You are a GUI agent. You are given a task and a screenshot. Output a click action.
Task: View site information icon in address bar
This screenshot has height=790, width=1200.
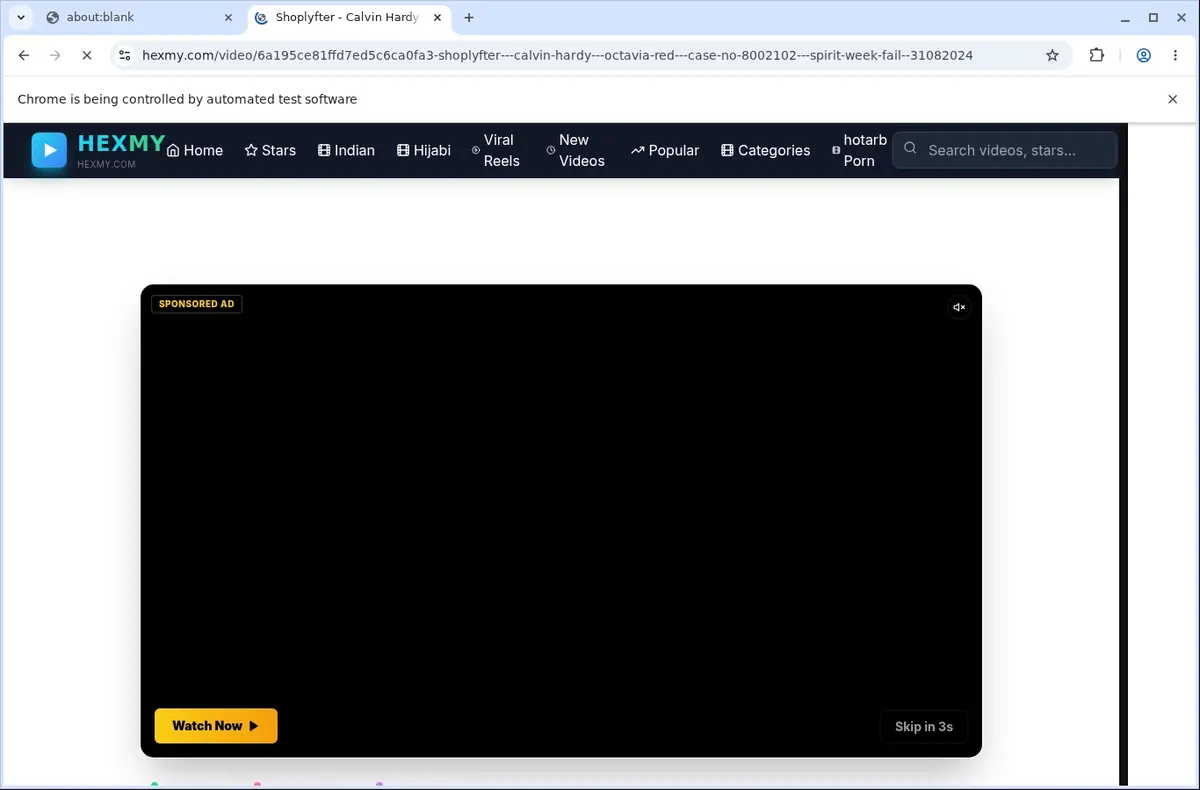pyautogui.click(x=124, y=56)
